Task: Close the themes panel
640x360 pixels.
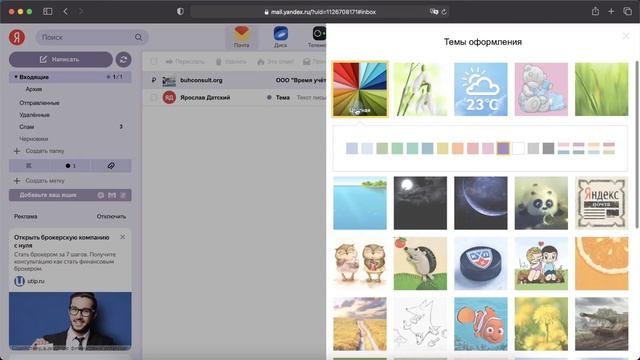Action: click(x=626, y=36)
